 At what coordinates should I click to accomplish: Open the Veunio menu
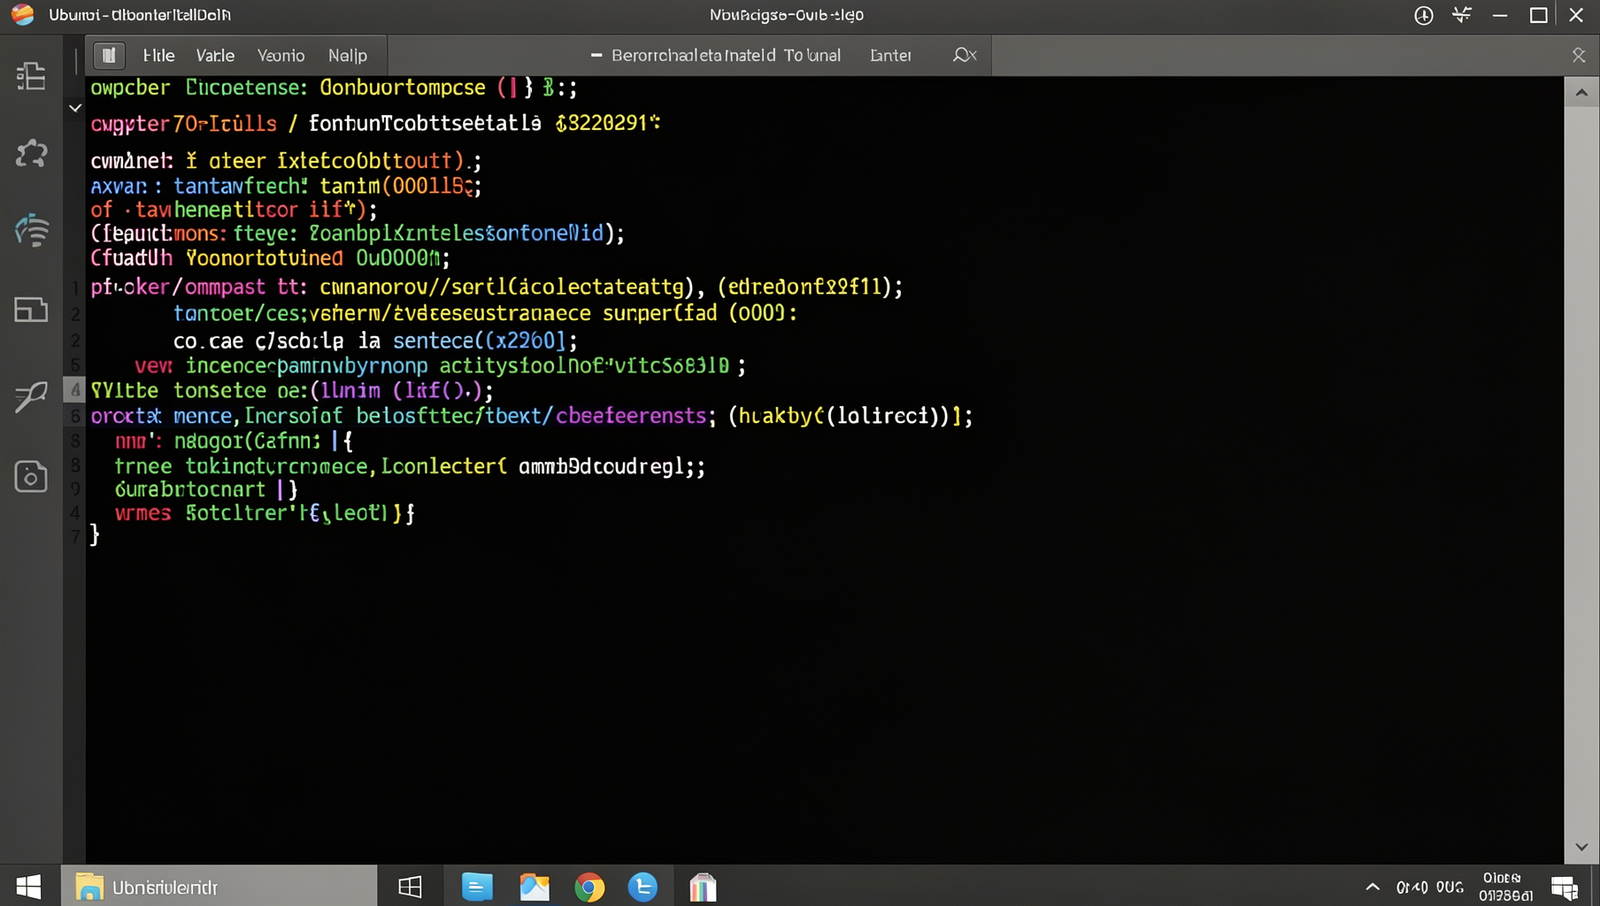pos(281,55)
